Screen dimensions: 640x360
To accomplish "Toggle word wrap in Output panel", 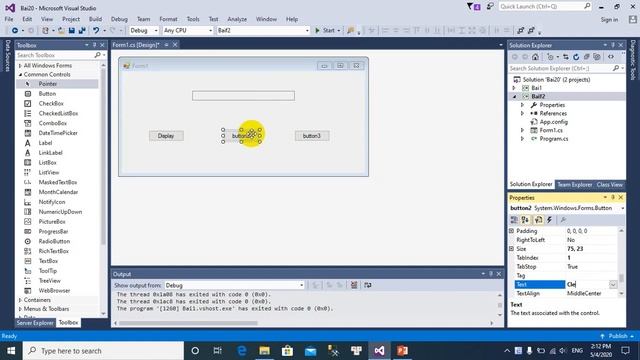I will coord(368,285).
